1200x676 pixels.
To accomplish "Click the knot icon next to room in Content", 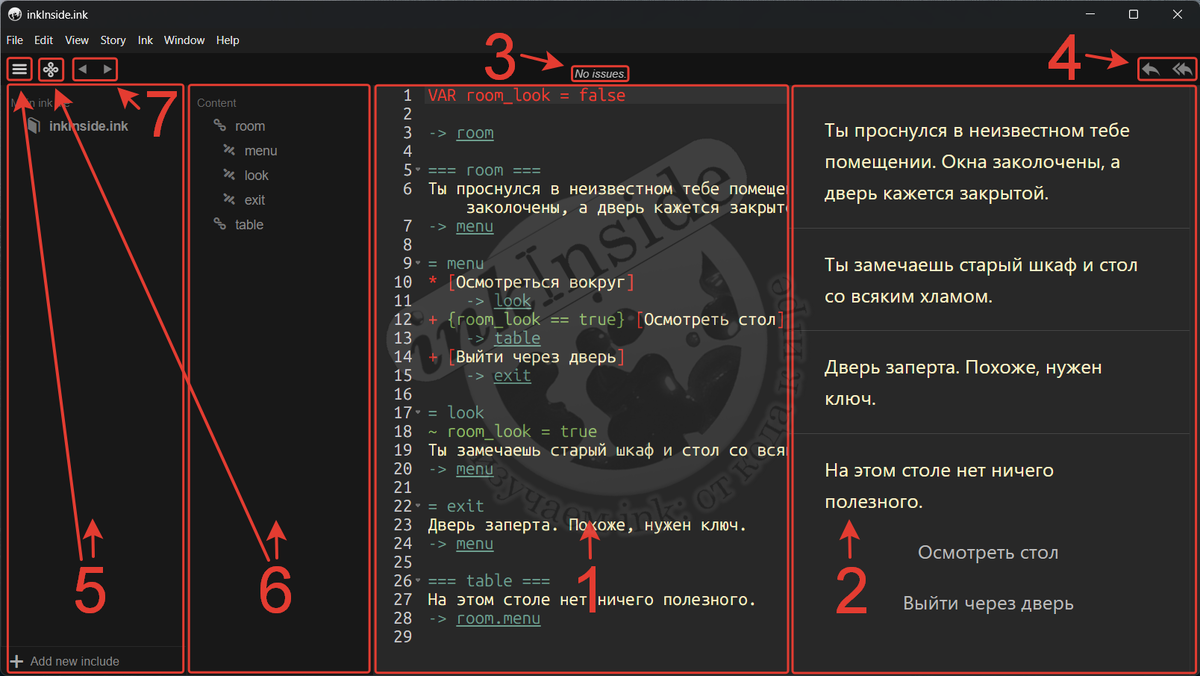I will click(x=220, y=125).
